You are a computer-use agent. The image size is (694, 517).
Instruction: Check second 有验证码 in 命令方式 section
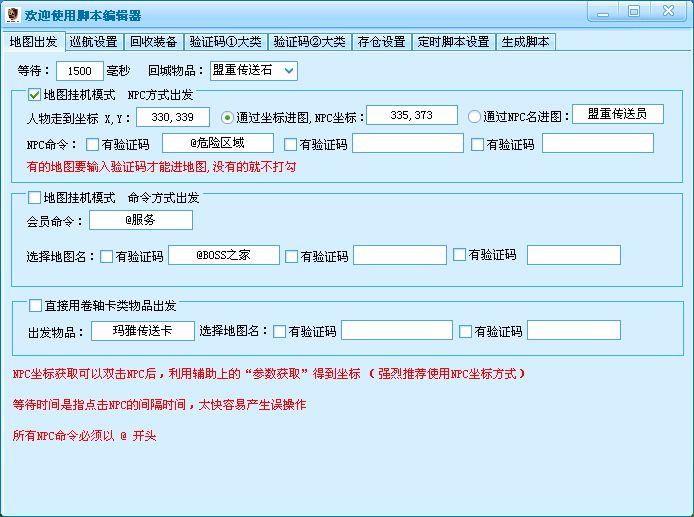click(291, 256)
